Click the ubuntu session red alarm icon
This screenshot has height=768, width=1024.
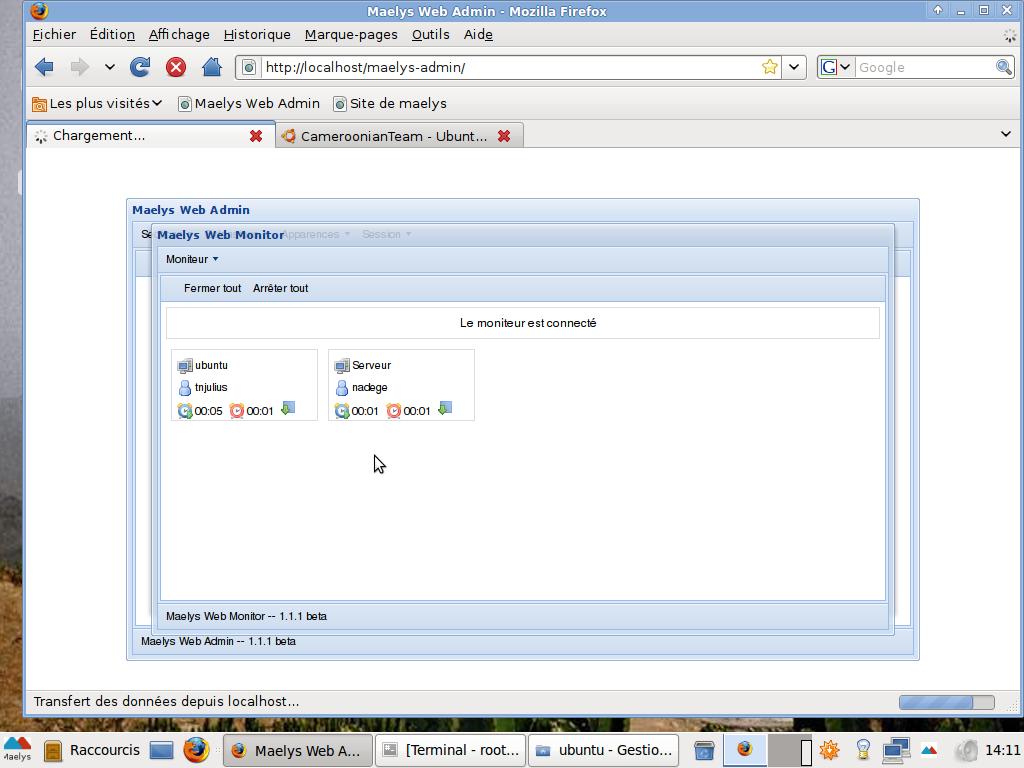pyautogui.click(x=236, y=411)
